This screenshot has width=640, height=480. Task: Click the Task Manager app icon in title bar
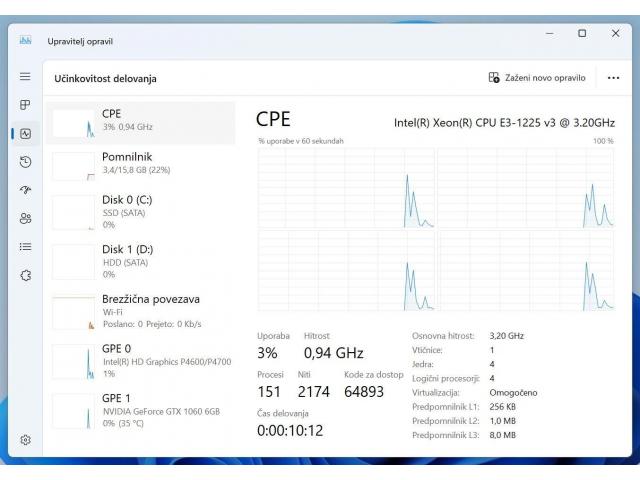pyautogui.click(x=25, y=40)
